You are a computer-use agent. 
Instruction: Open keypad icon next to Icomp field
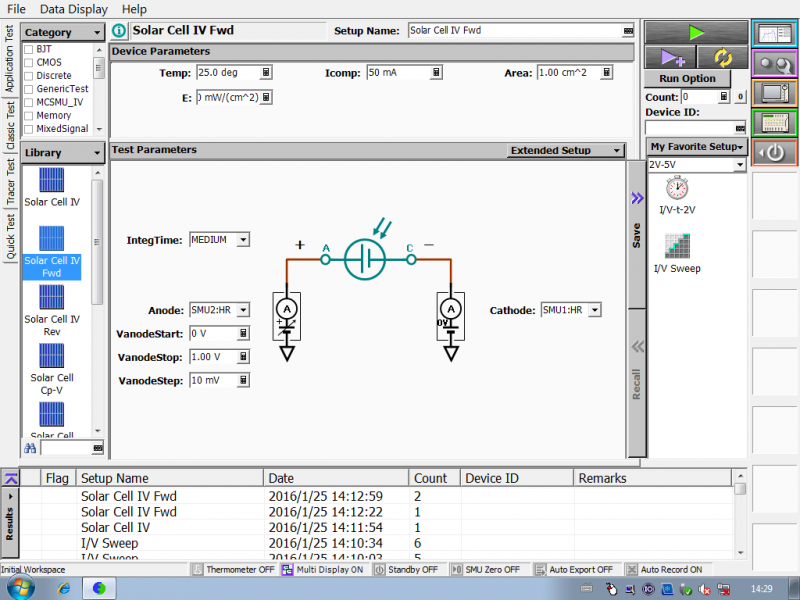coord(436,72)
